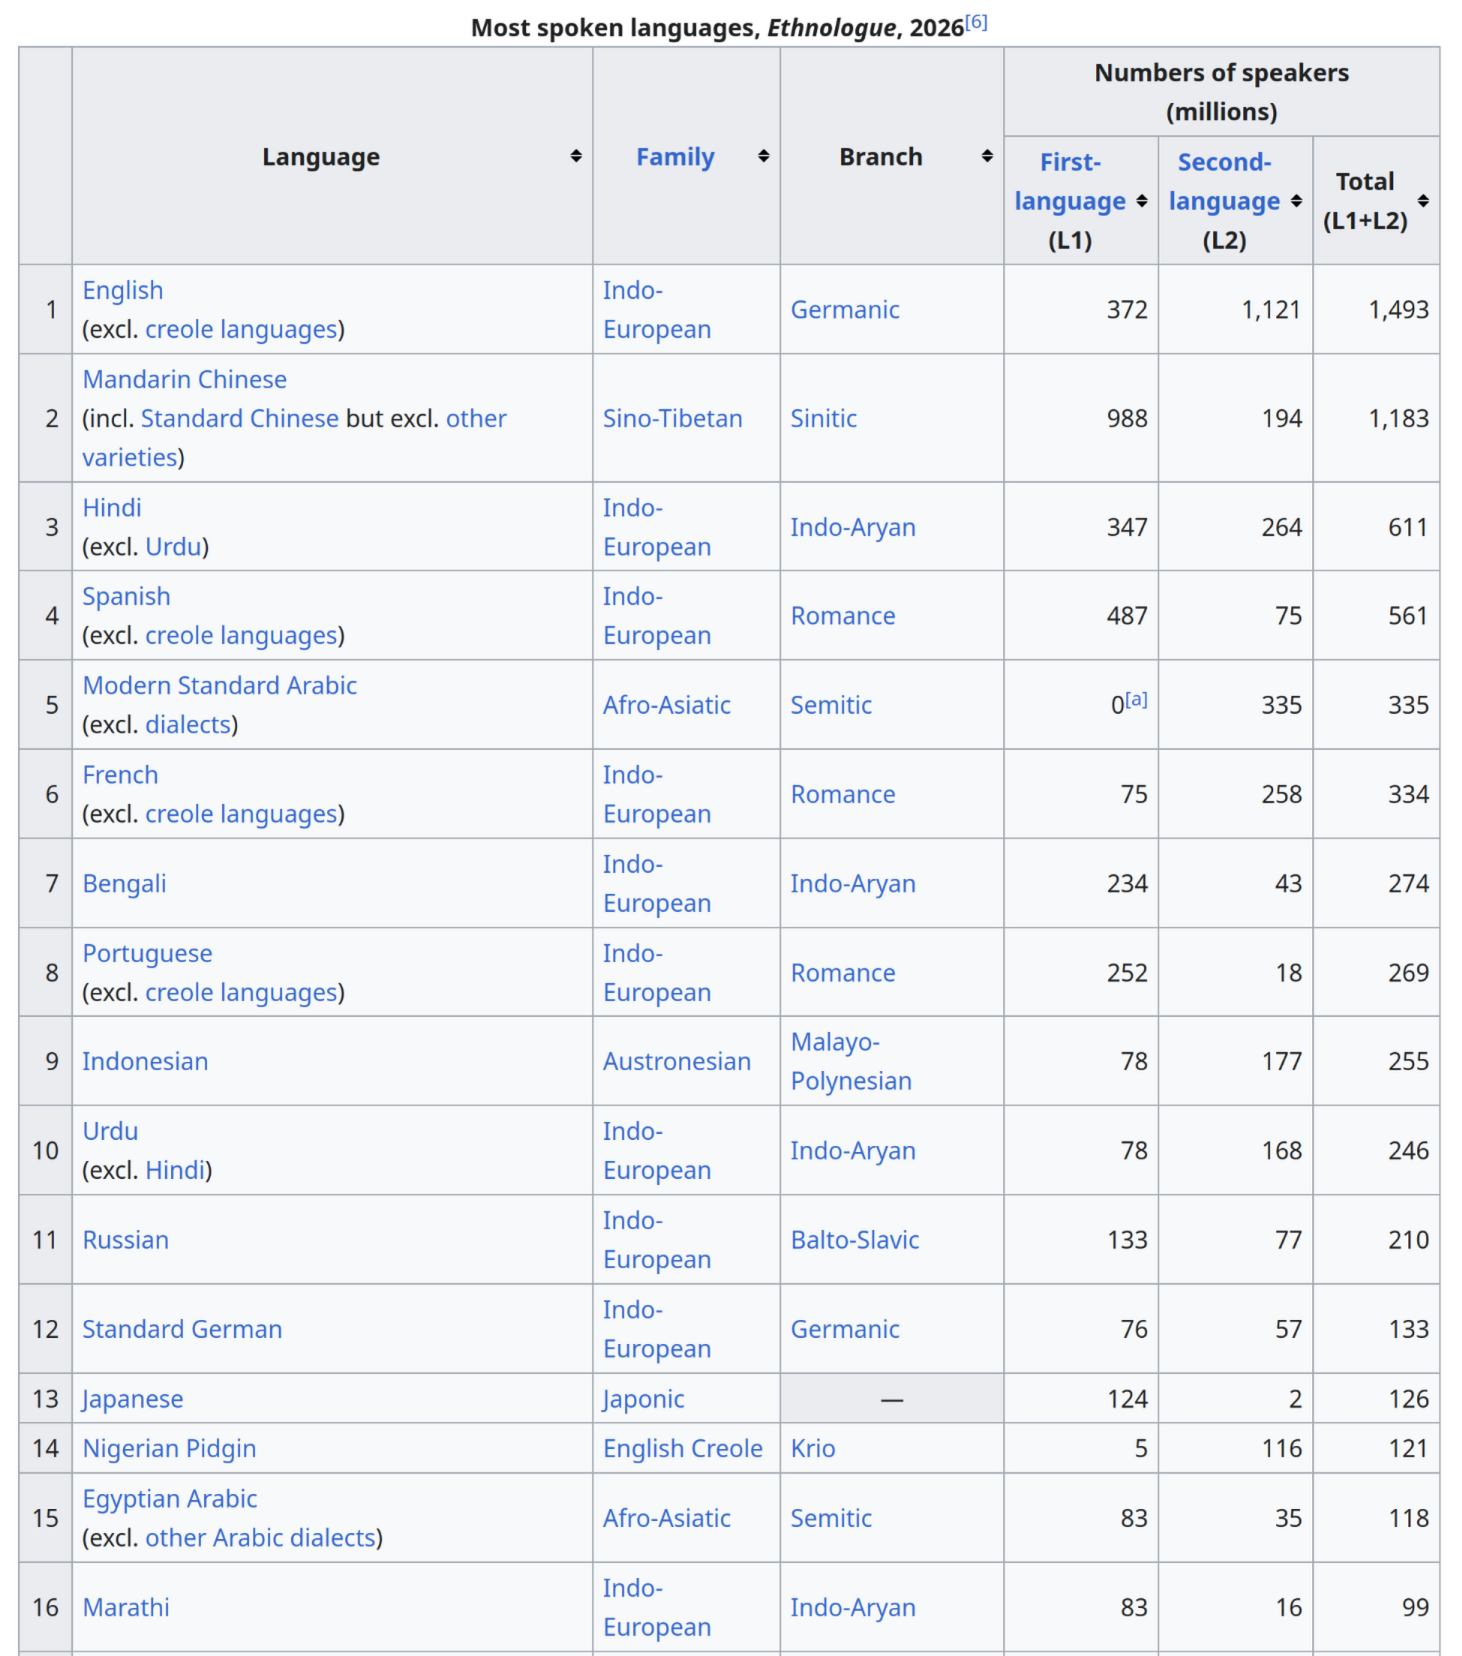Open the Japonic family link
The height and width of the screenshot is (1656, 1462).
(x=644, y=1399)
